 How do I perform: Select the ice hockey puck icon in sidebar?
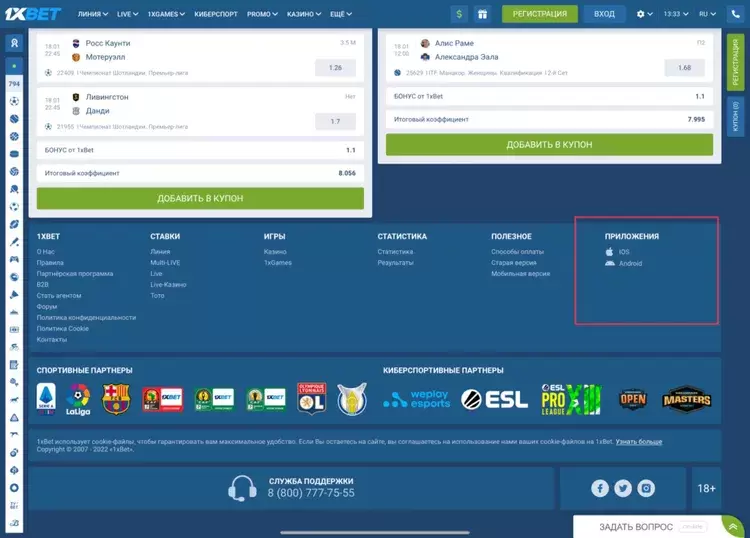(14, 154)
